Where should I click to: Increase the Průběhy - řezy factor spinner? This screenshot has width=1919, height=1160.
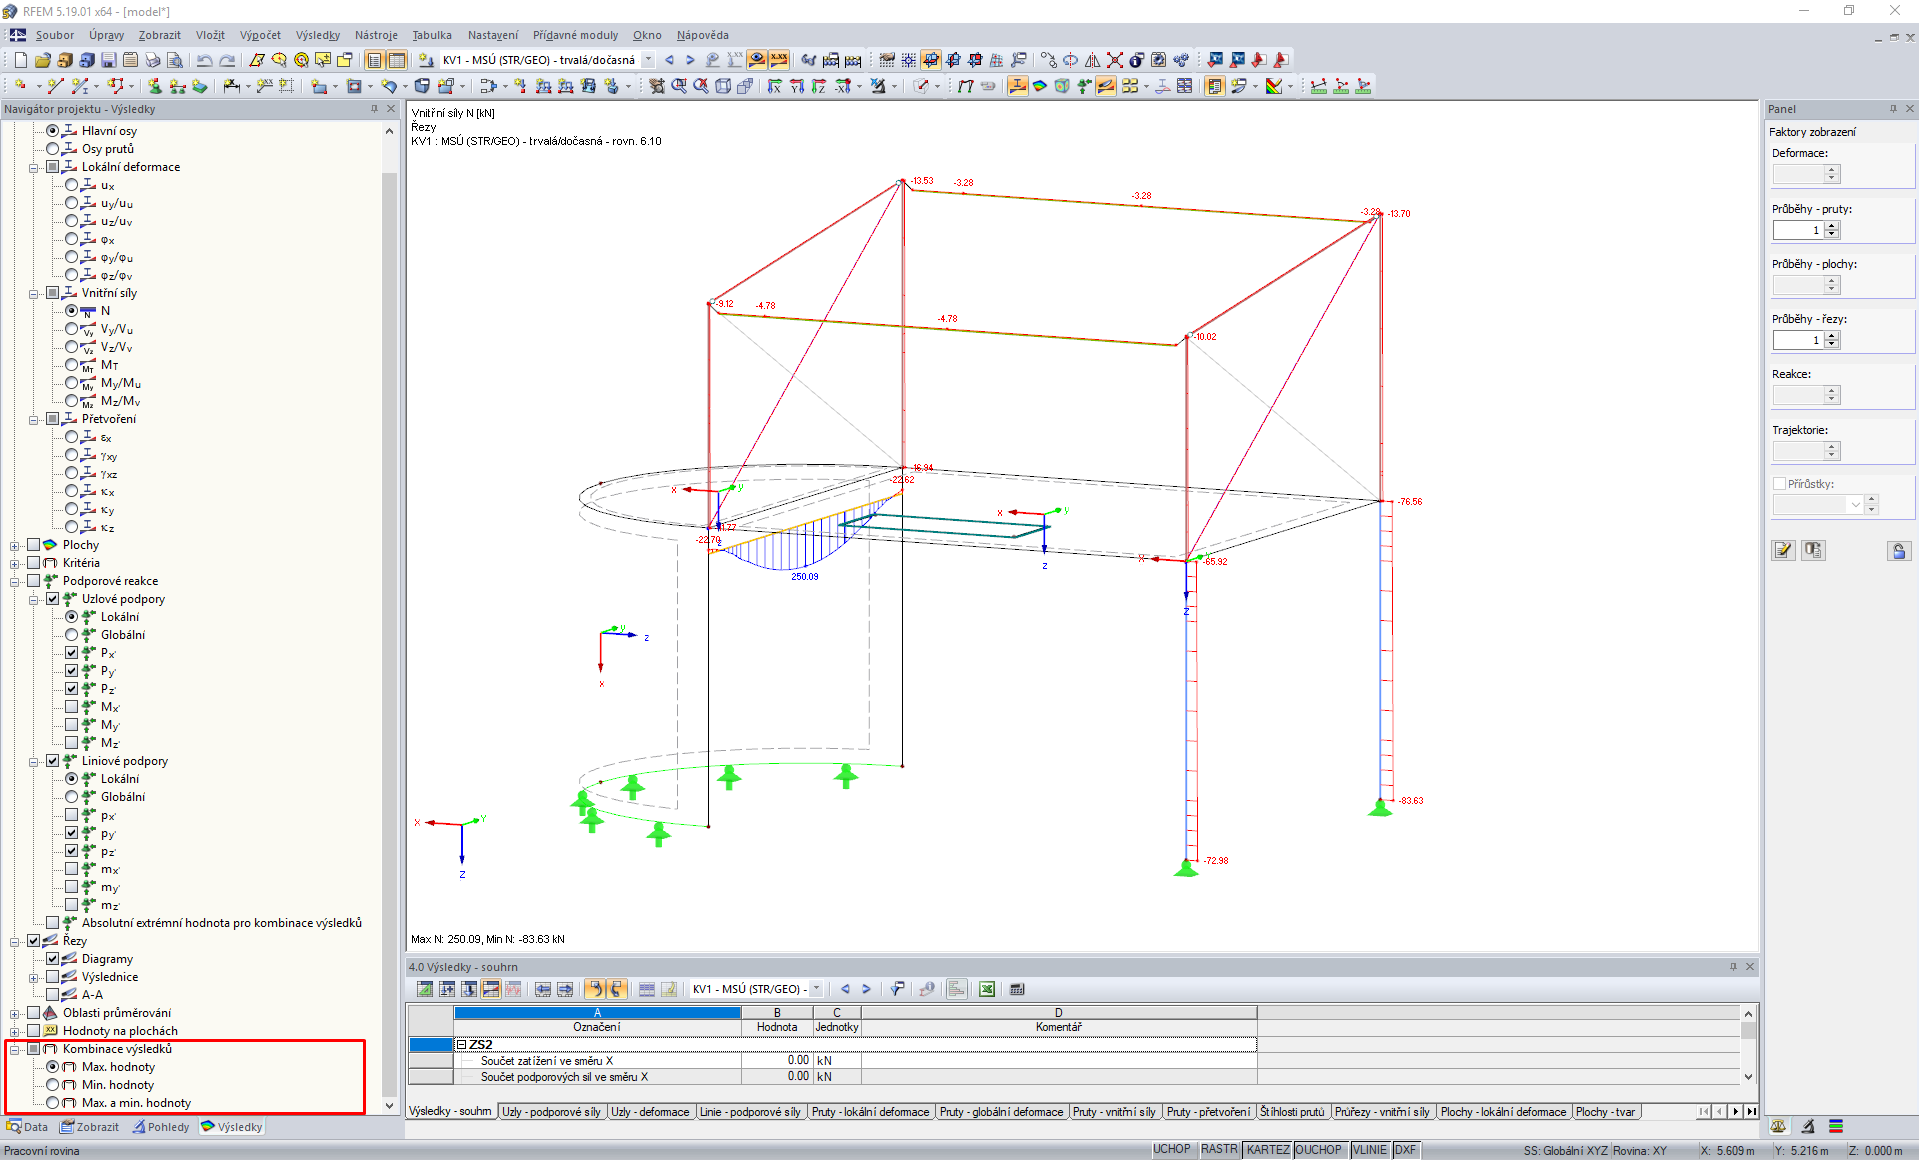(1832, 335)
